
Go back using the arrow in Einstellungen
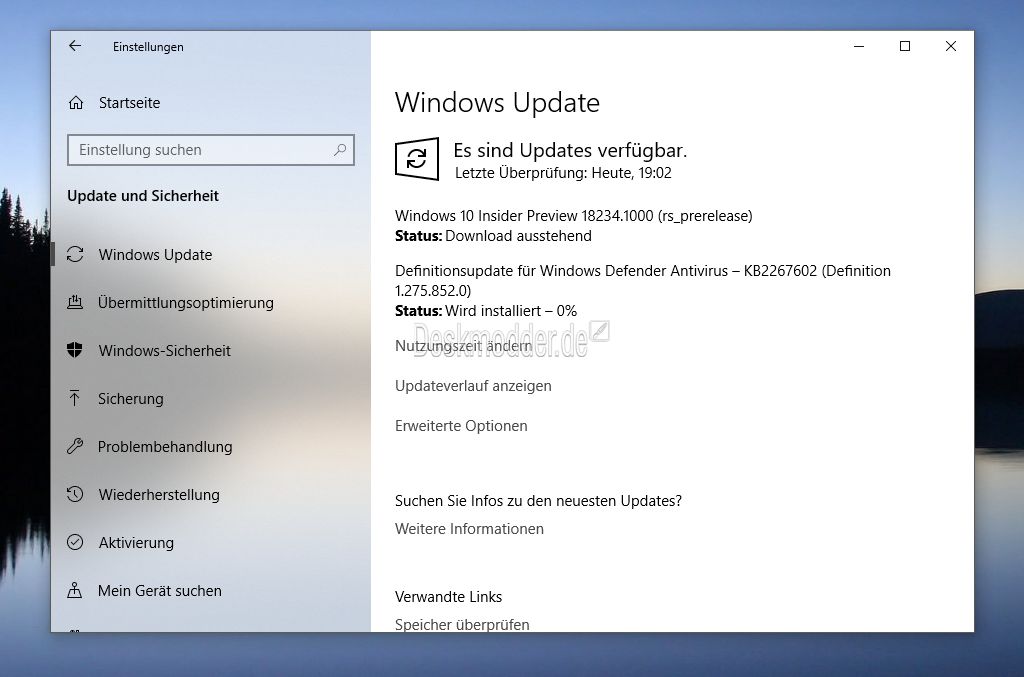75,46
